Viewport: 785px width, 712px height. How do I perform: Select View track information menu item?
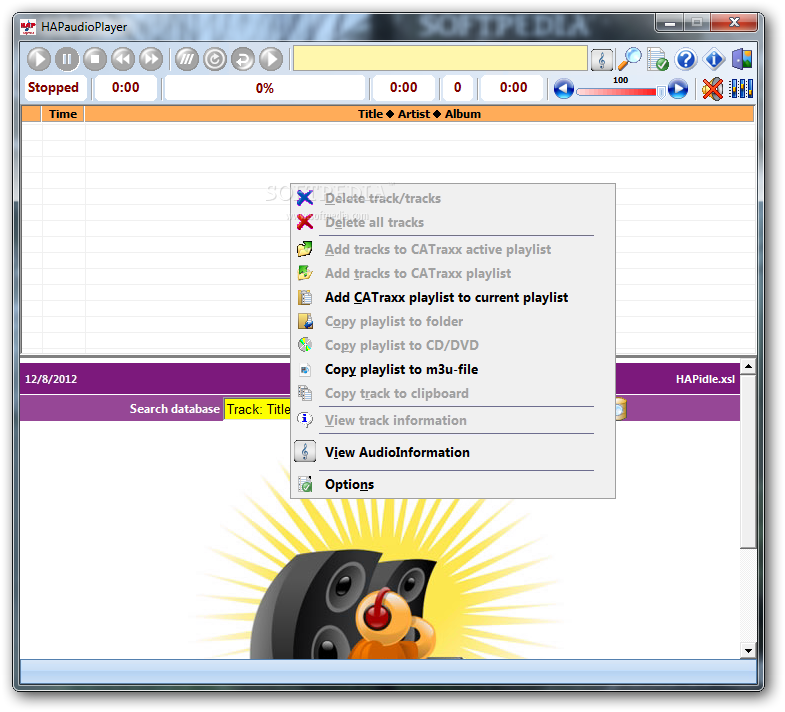[x=453, y=421]
